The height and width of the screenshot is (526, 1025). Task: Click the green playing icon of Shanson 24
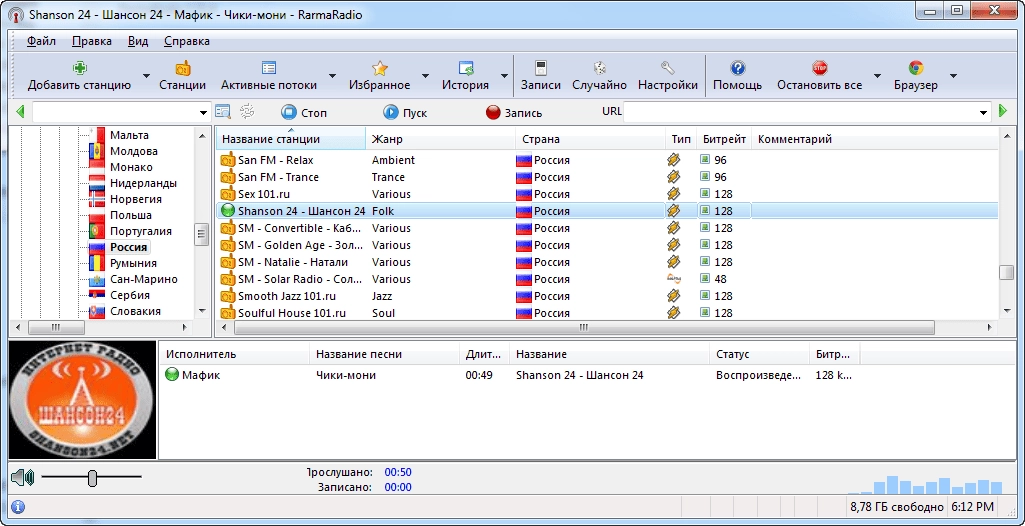[x=227, y=211]
